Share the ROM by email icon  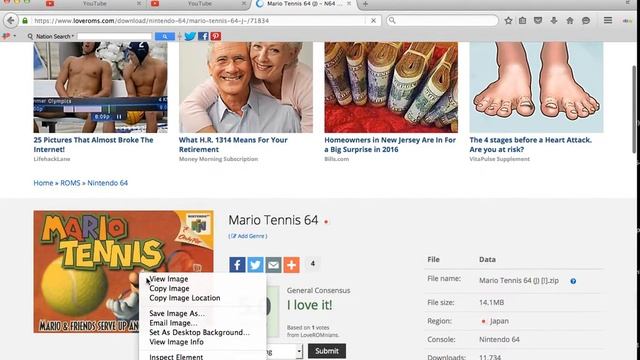(273, 265)
